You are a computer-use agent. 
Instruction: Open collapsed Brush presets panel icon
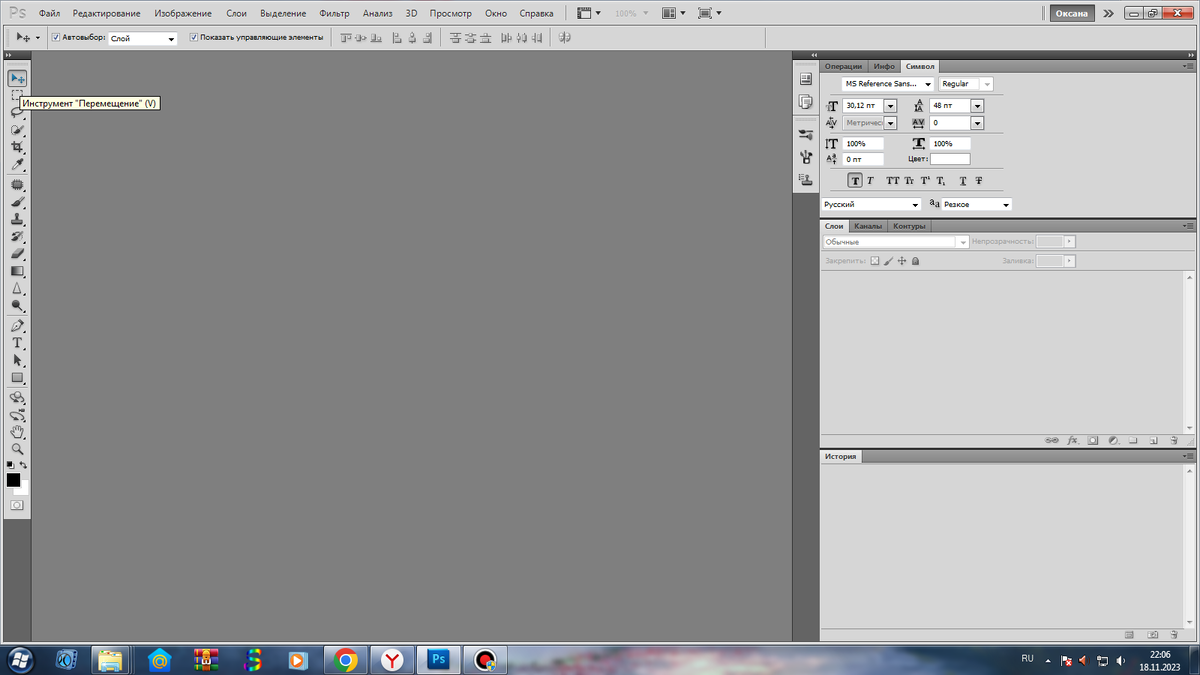[x=805, y=133]
